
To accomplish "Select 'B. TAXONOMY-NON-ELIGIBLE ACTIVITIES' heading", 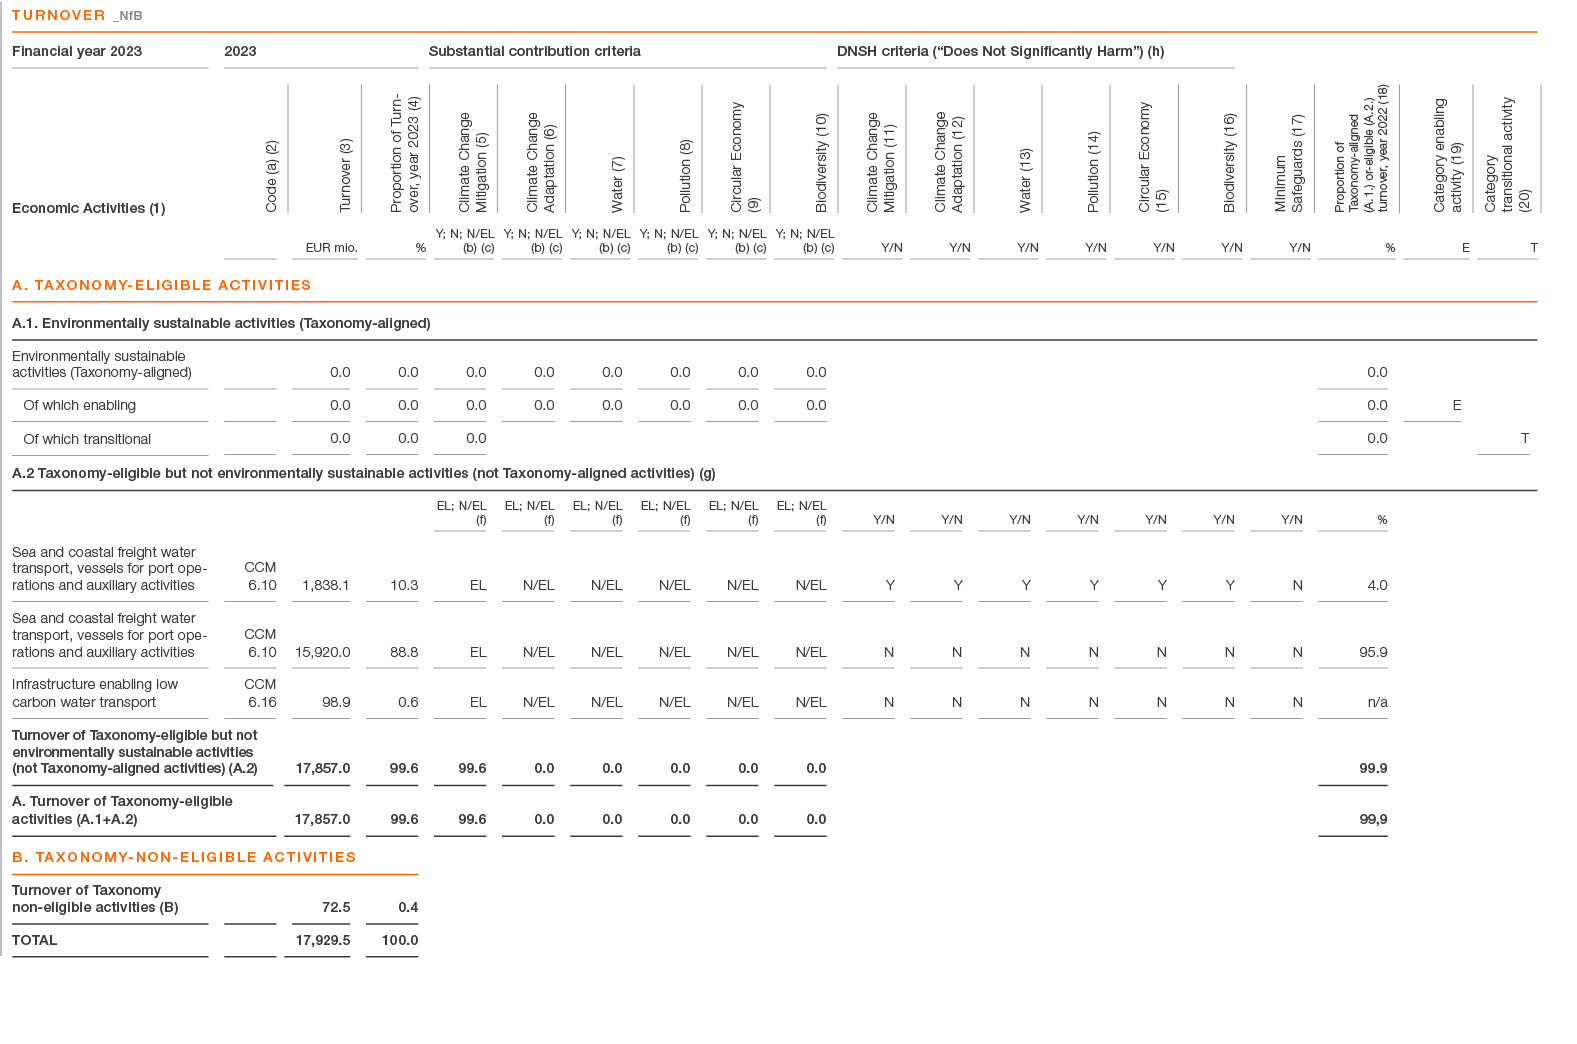I will (184, 857).
